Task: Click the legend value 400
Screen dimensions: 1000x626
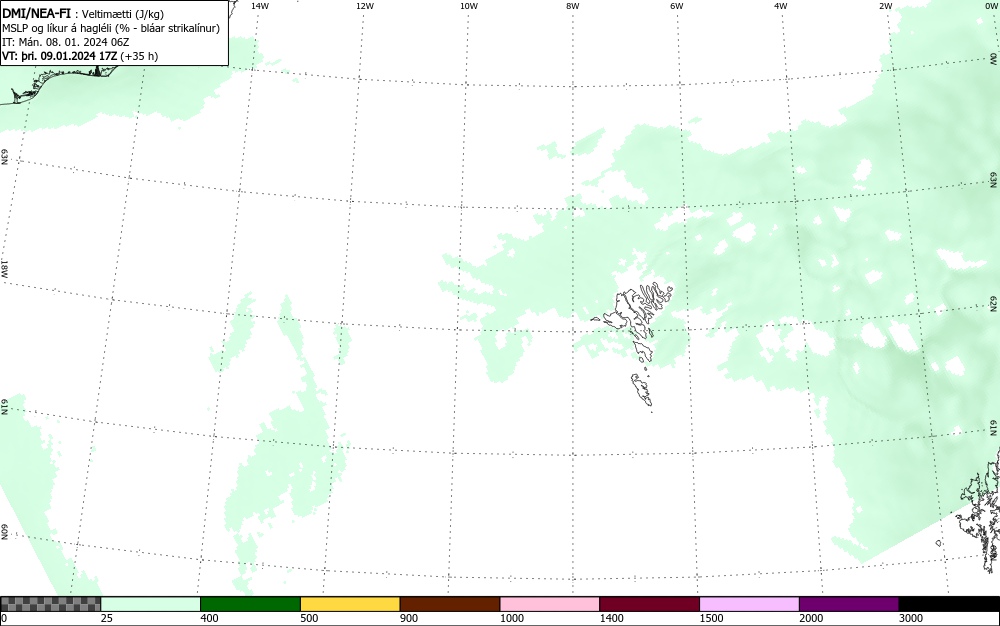Action: tap(209, 618)
